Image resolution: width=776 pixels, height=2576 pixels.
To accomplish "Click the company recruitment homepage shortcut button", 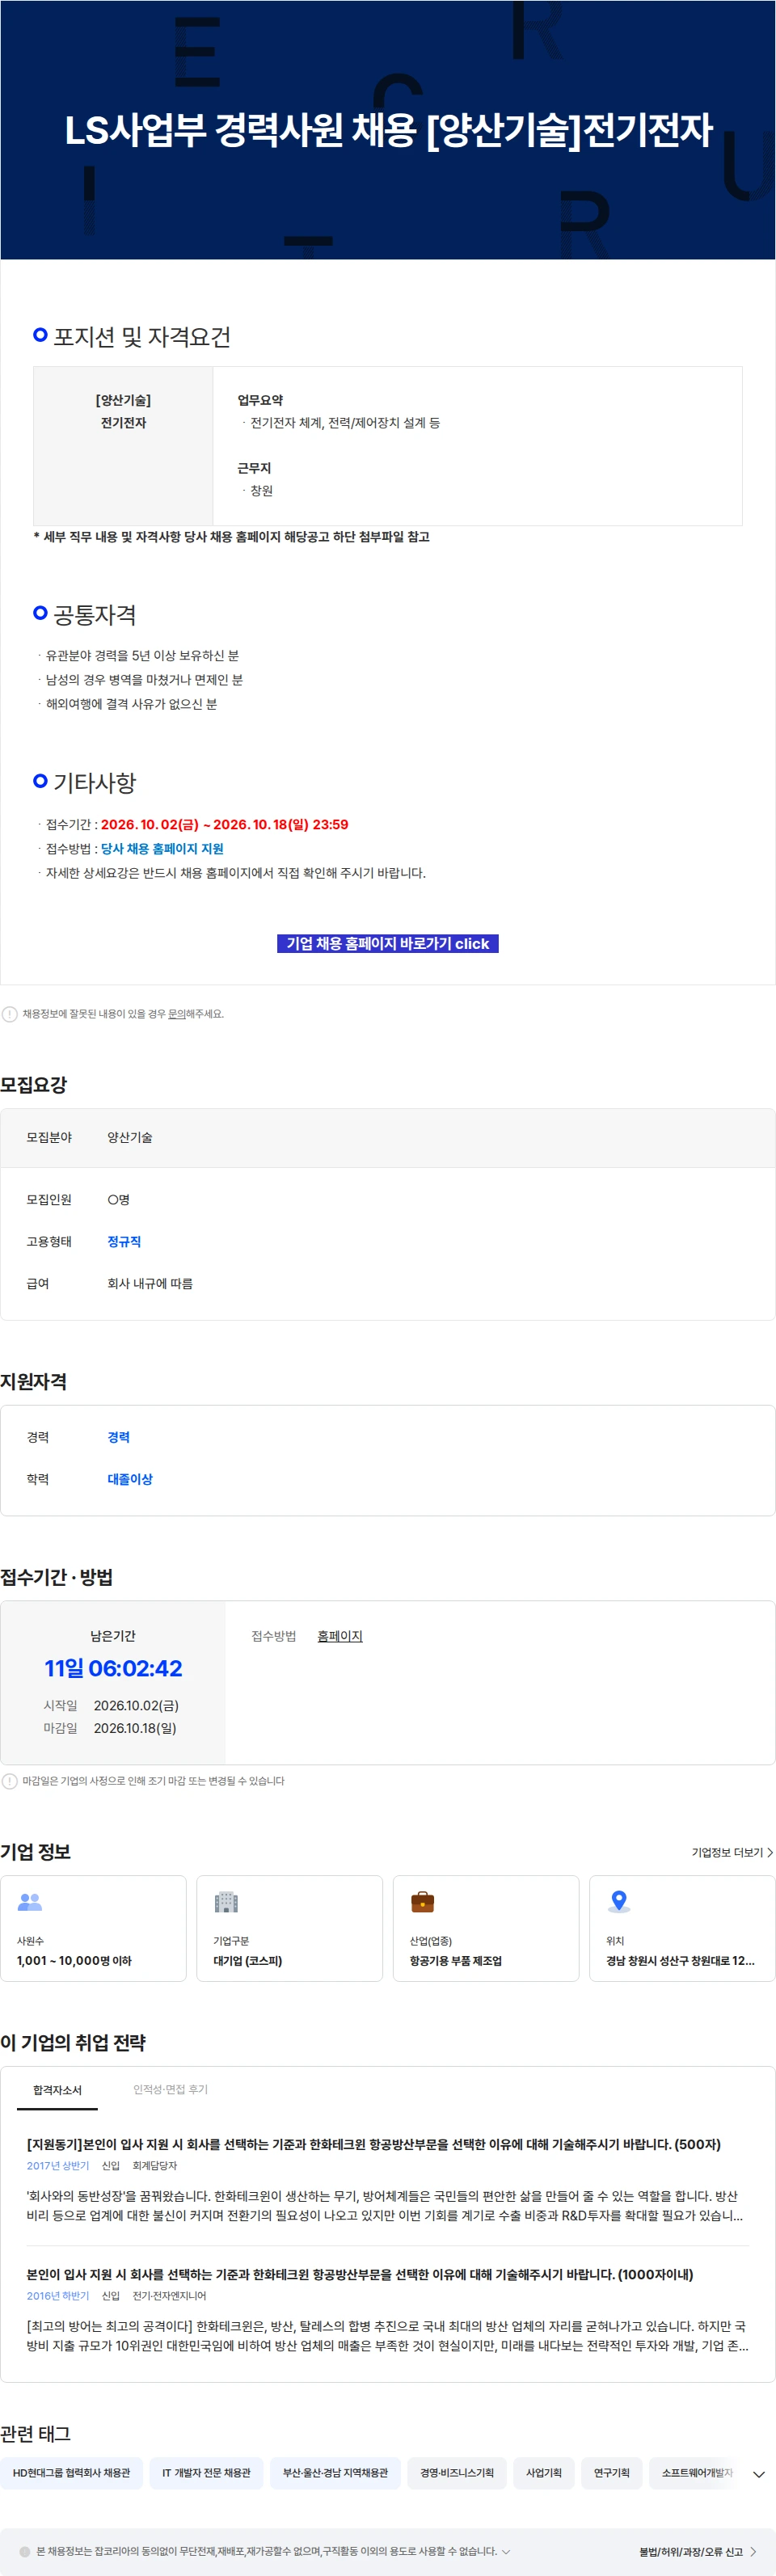I will pos(387,943).
